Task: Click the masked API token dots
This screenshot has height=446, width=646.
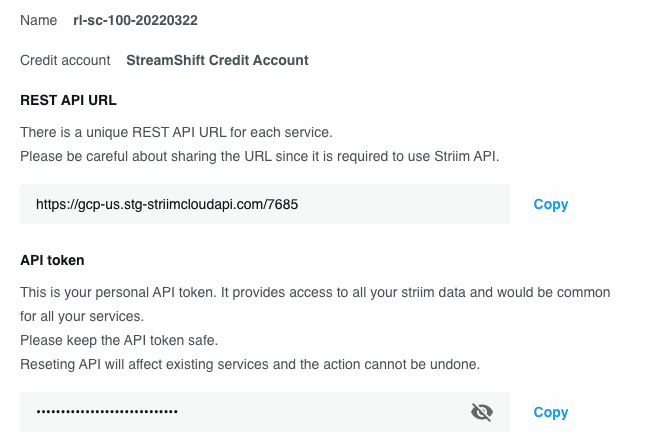Action: [107, 411]
